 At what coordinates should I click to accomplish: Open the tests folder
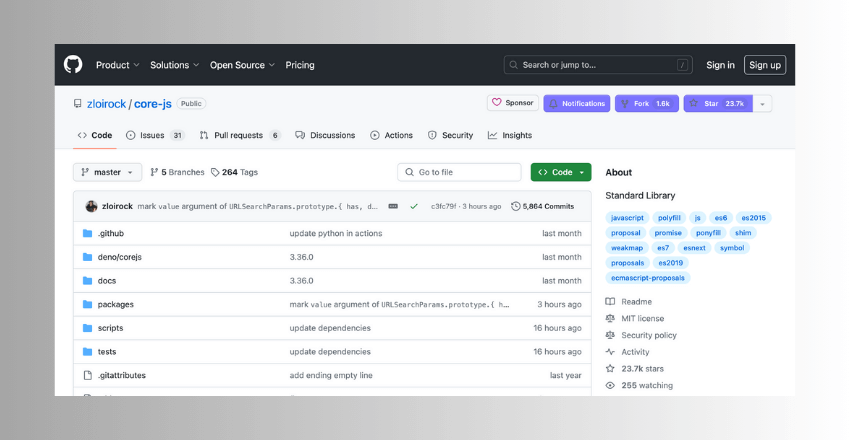coord(107,352)
